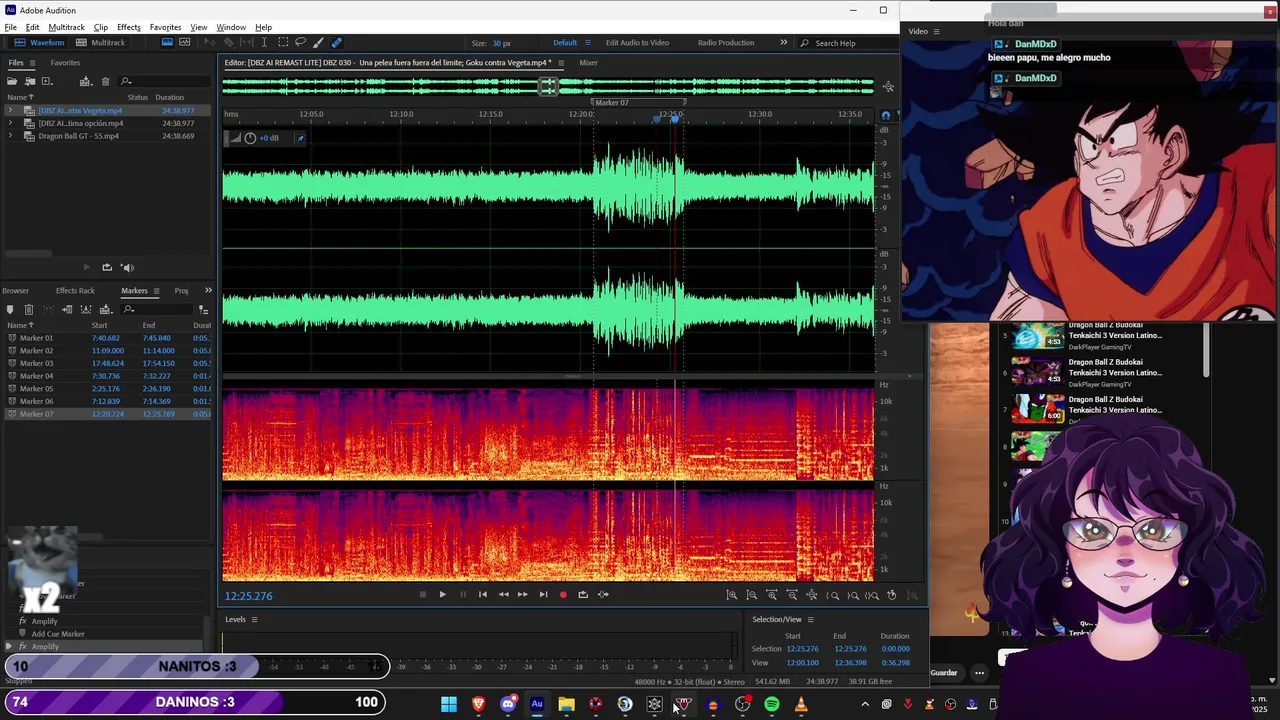Switch to the Effects Rack tab
The image size is (1280, 720).
75,291
